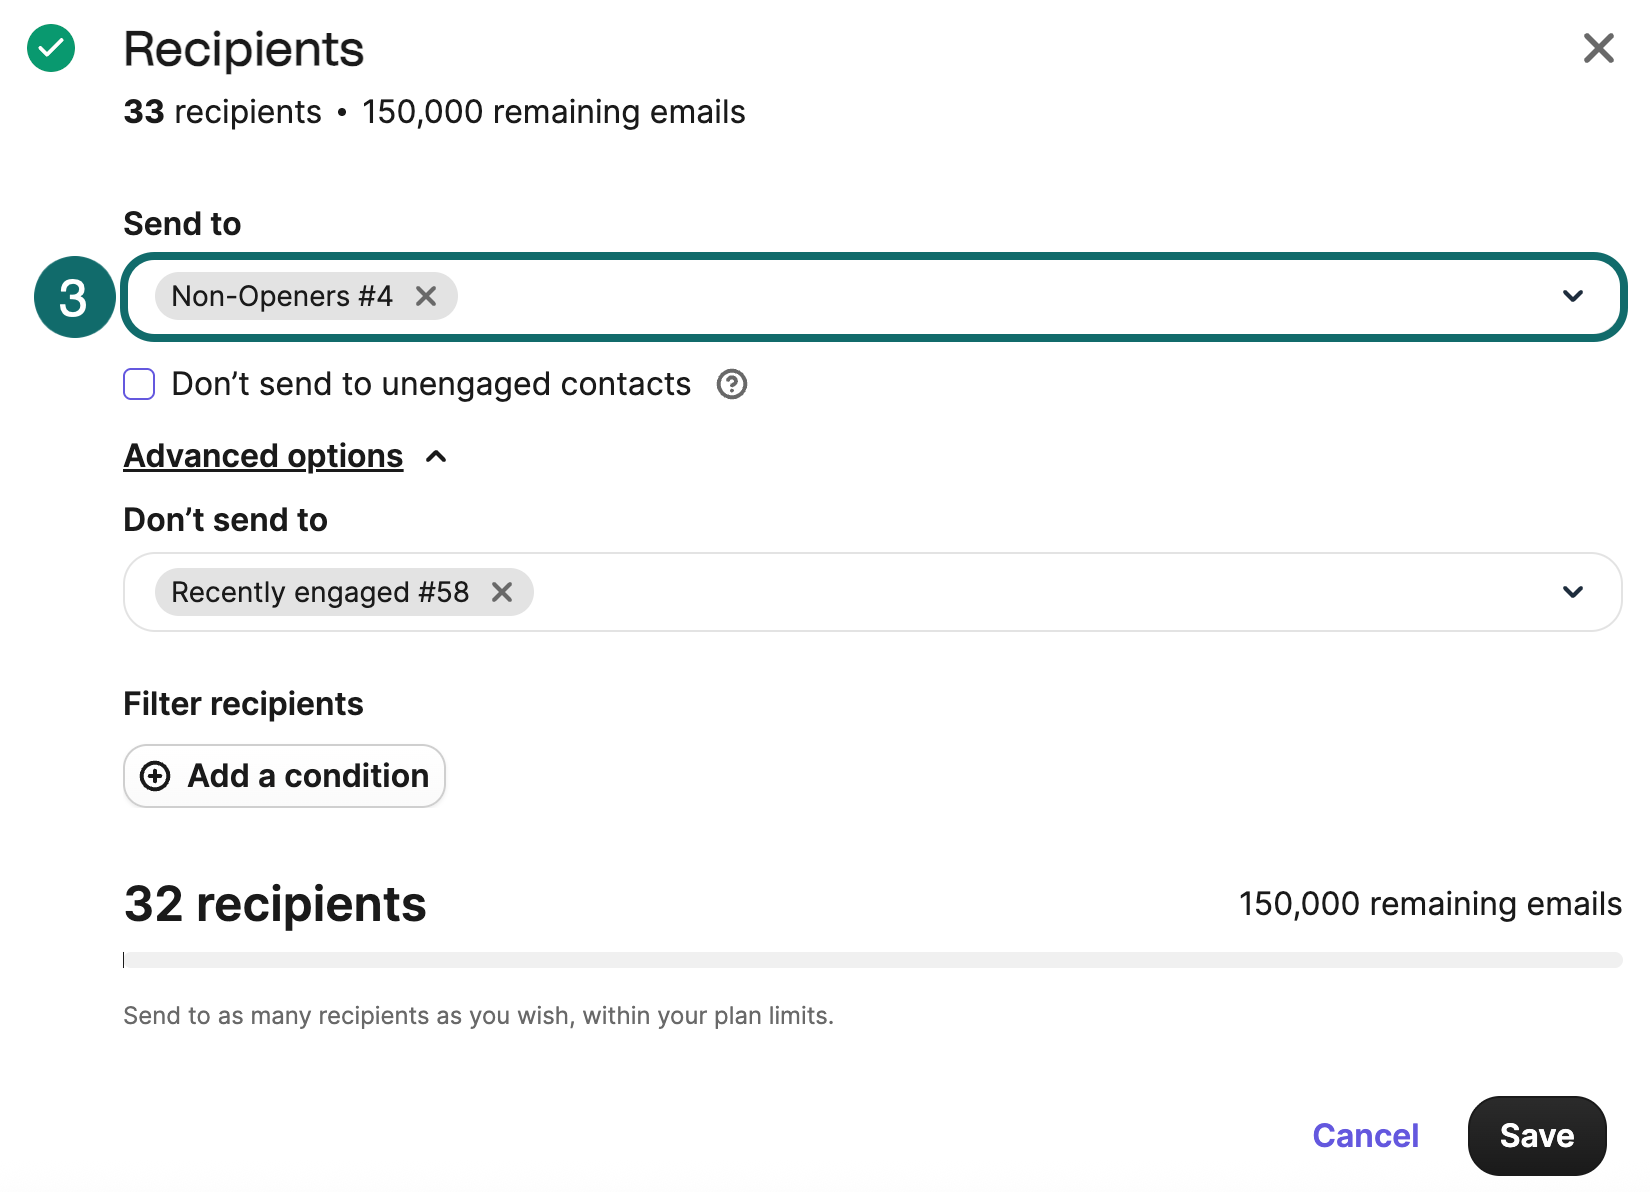Collapse Advanced options chevron
The height and width of the screenshot is (1192, 1650).
pos(436,457)
